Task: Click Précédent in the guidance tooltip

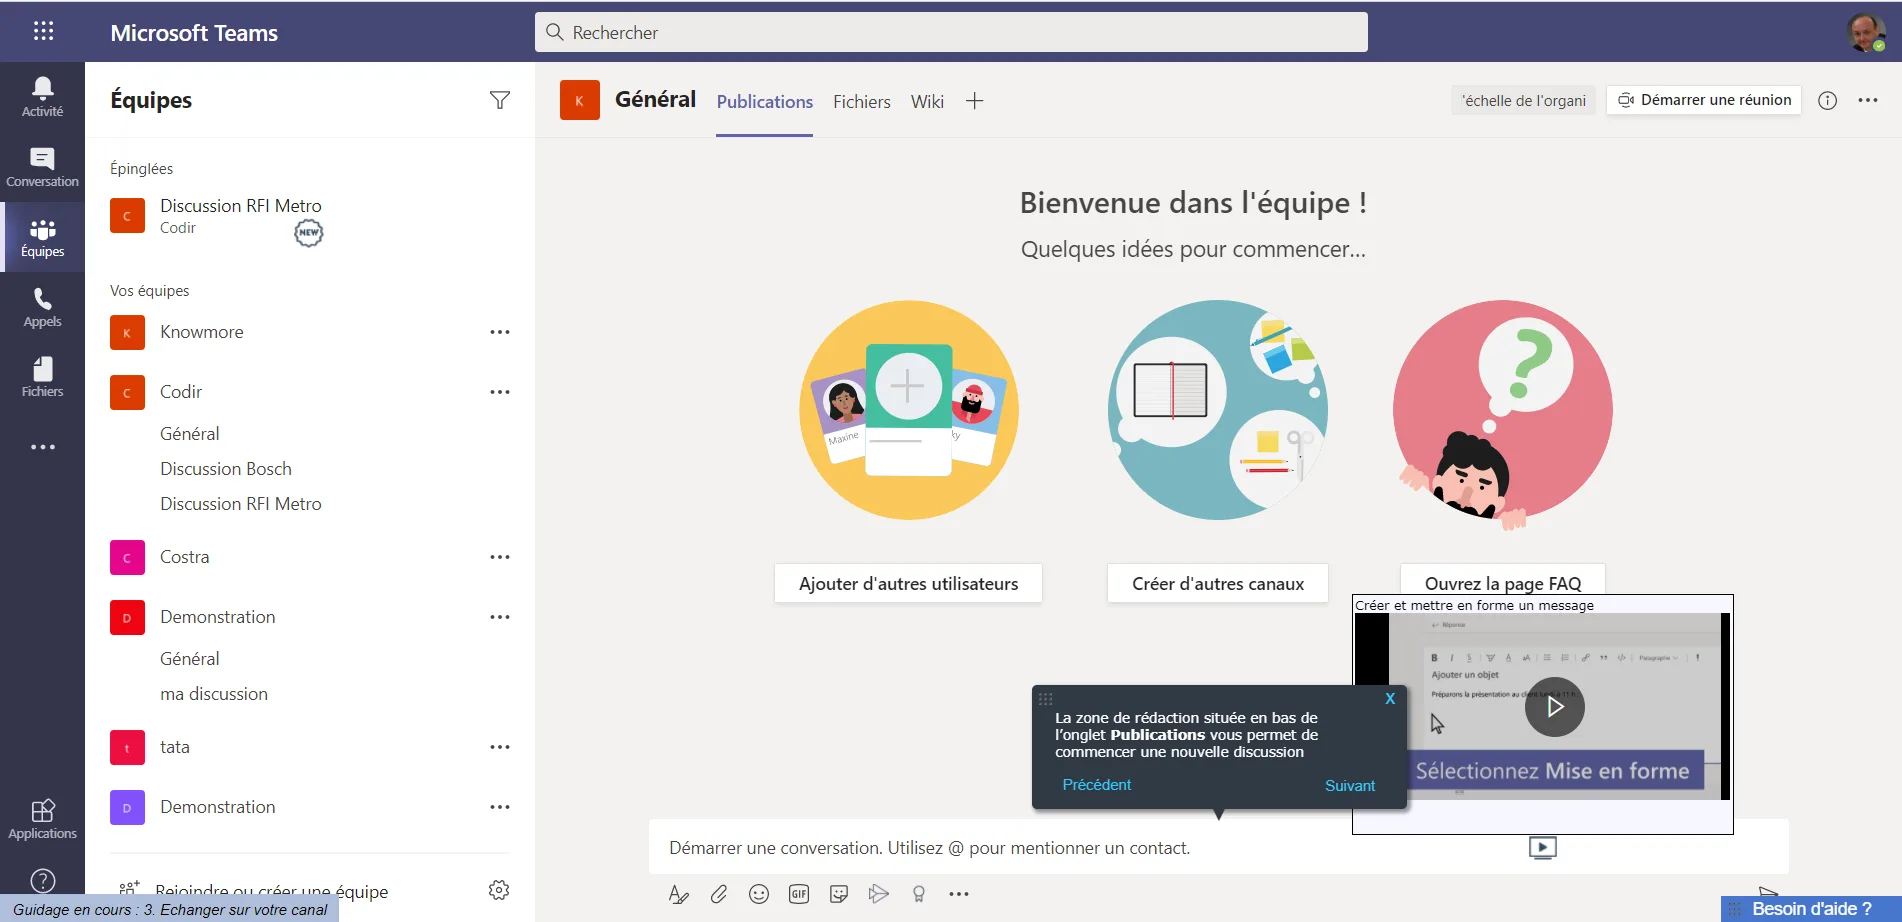Action: [x=1097, y=785]
